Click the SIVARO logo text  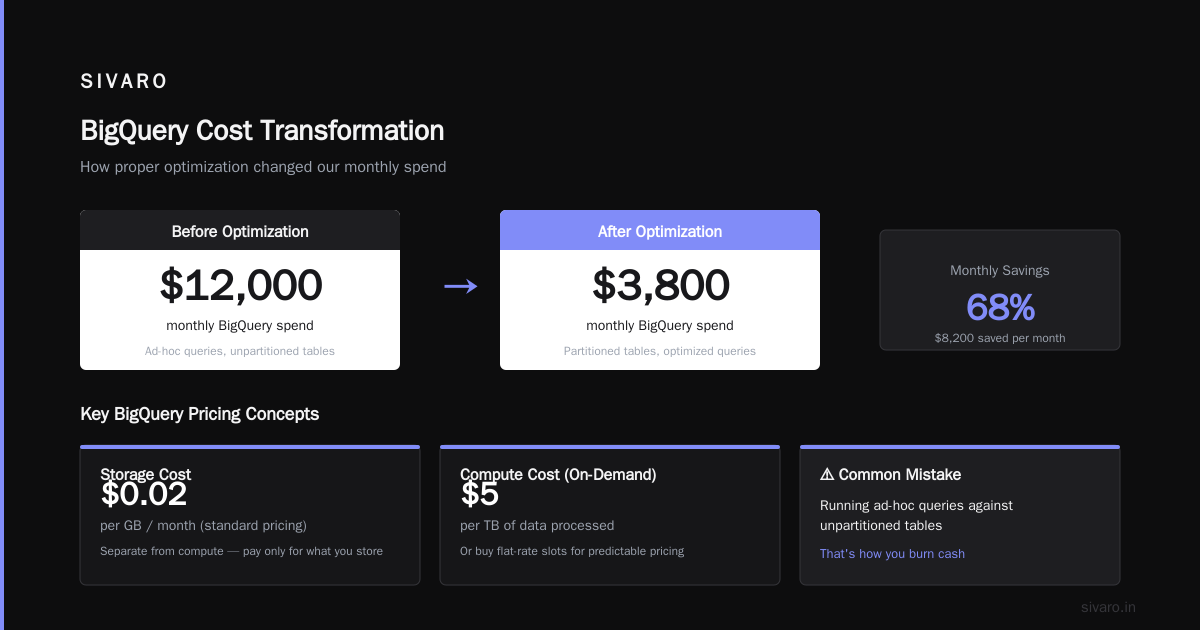(x=124, y=82)
